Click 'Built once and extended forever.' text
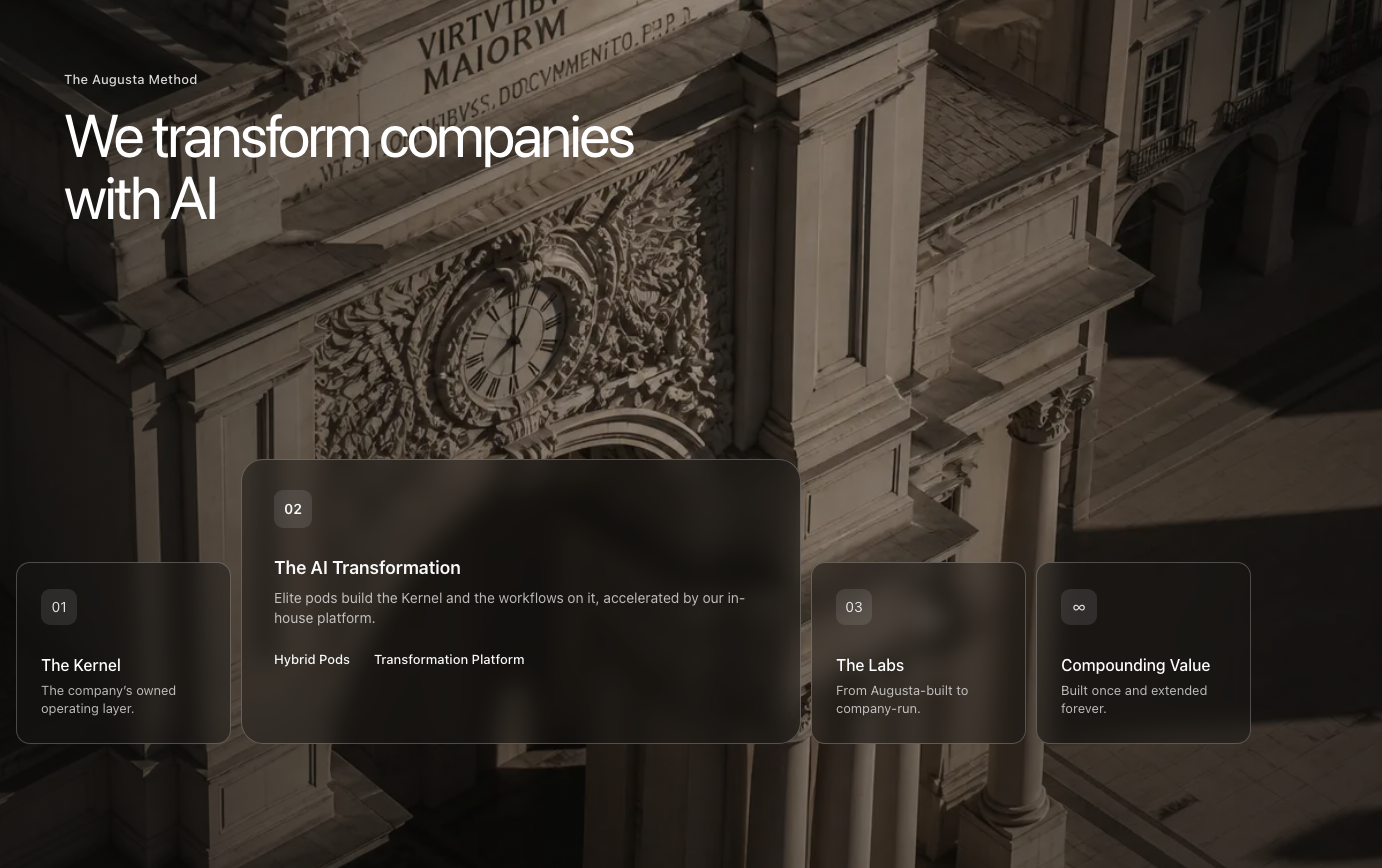This screenshot has width=1382, height=868. 1134,699
